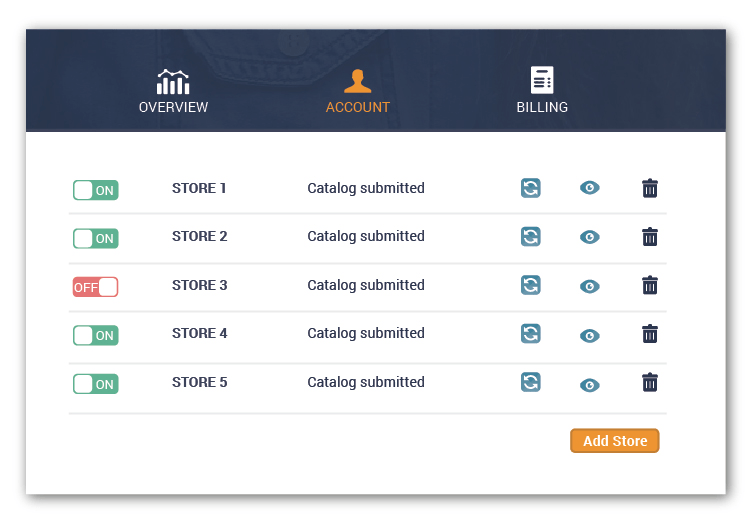Resync the Store 4 catalog

pos(531,333)
